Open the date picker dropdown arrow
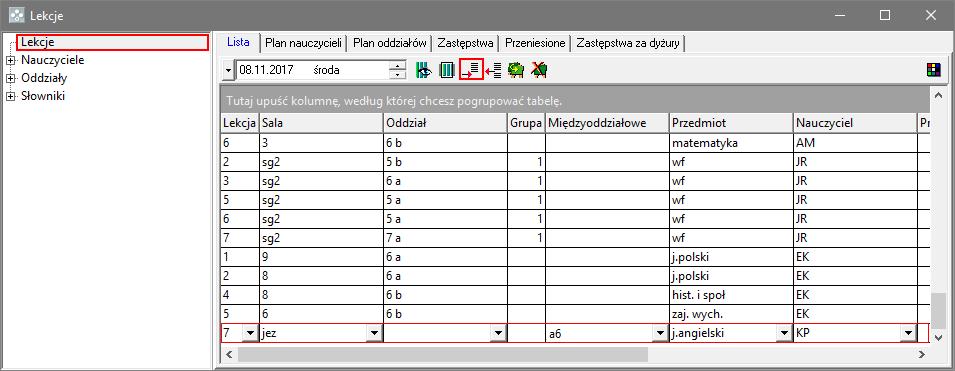955x371 pixels. pyautogui.click(x=228, y=70)
